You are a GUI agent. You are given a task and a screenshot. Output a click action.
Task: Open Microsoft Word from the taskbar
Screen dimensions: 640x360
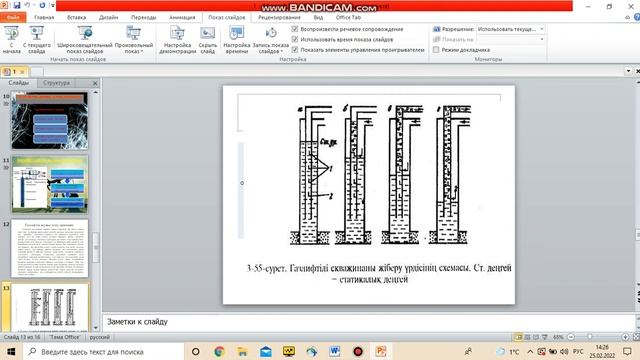coord(335,351)
